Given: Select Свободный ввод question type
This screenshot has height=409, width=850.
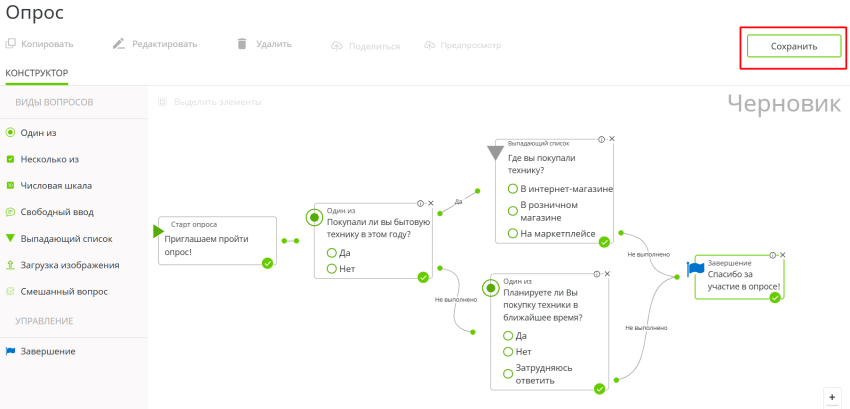Looking at the screenshot, I should click(x=56, y=212).
